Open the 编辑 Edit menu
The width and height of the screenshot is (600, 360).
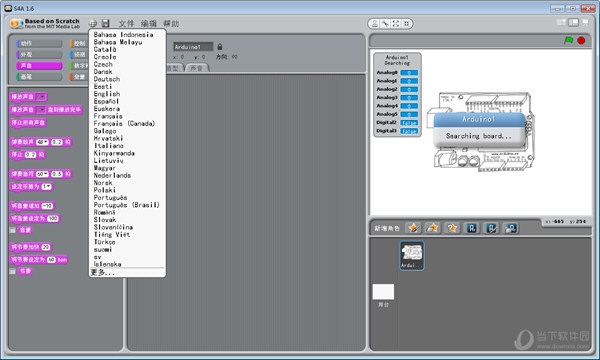point(148,23)
